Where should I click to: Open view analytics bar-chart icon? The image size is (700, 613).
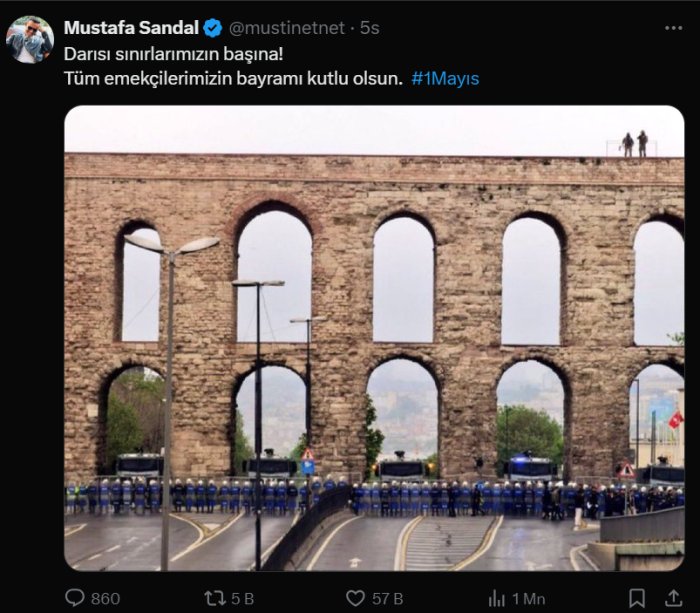[497, 598]
